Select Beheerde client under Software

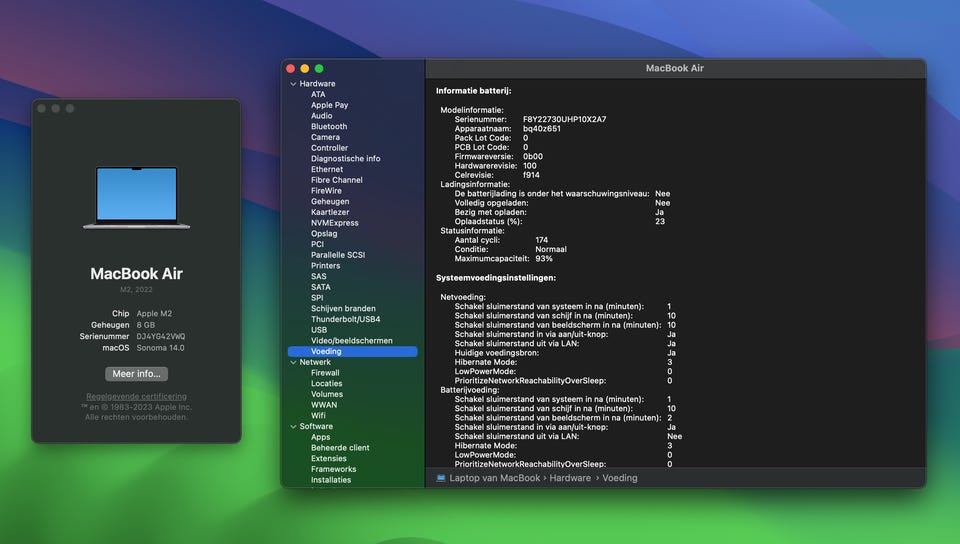click(340, 447)
